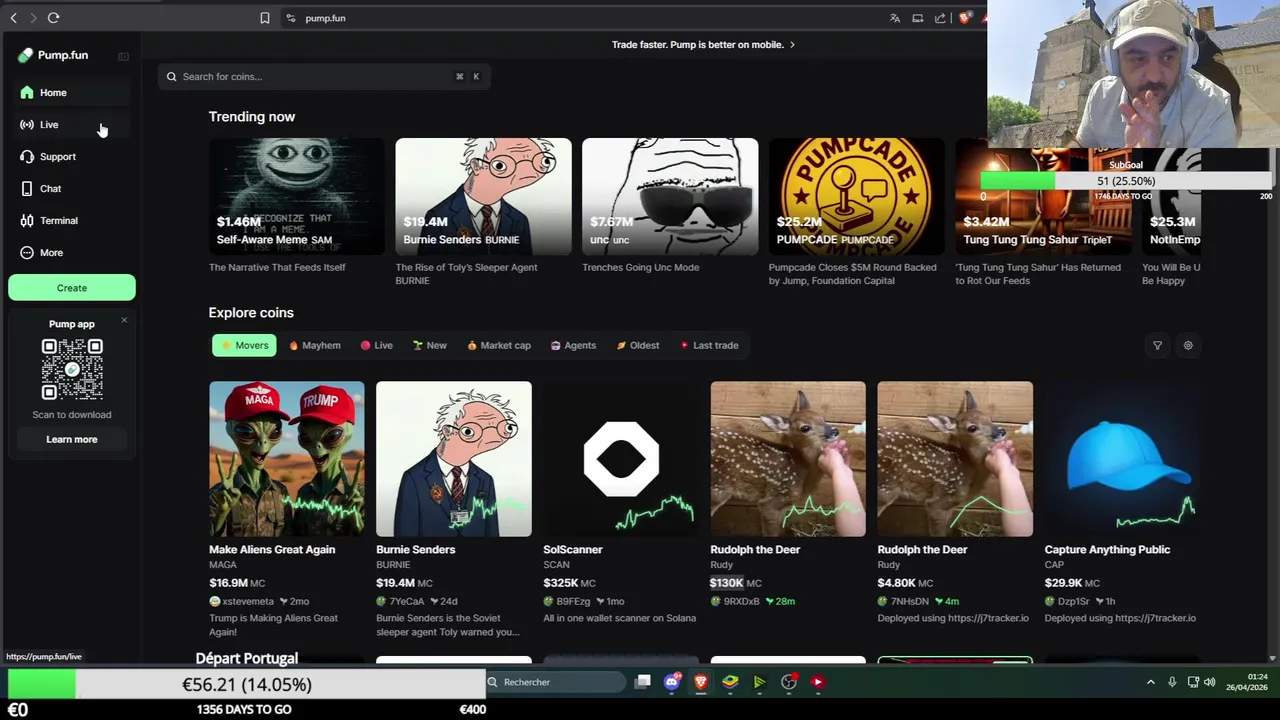Go to Live in the sidebar
This screenshot has width=1280, height=720.
70,125
